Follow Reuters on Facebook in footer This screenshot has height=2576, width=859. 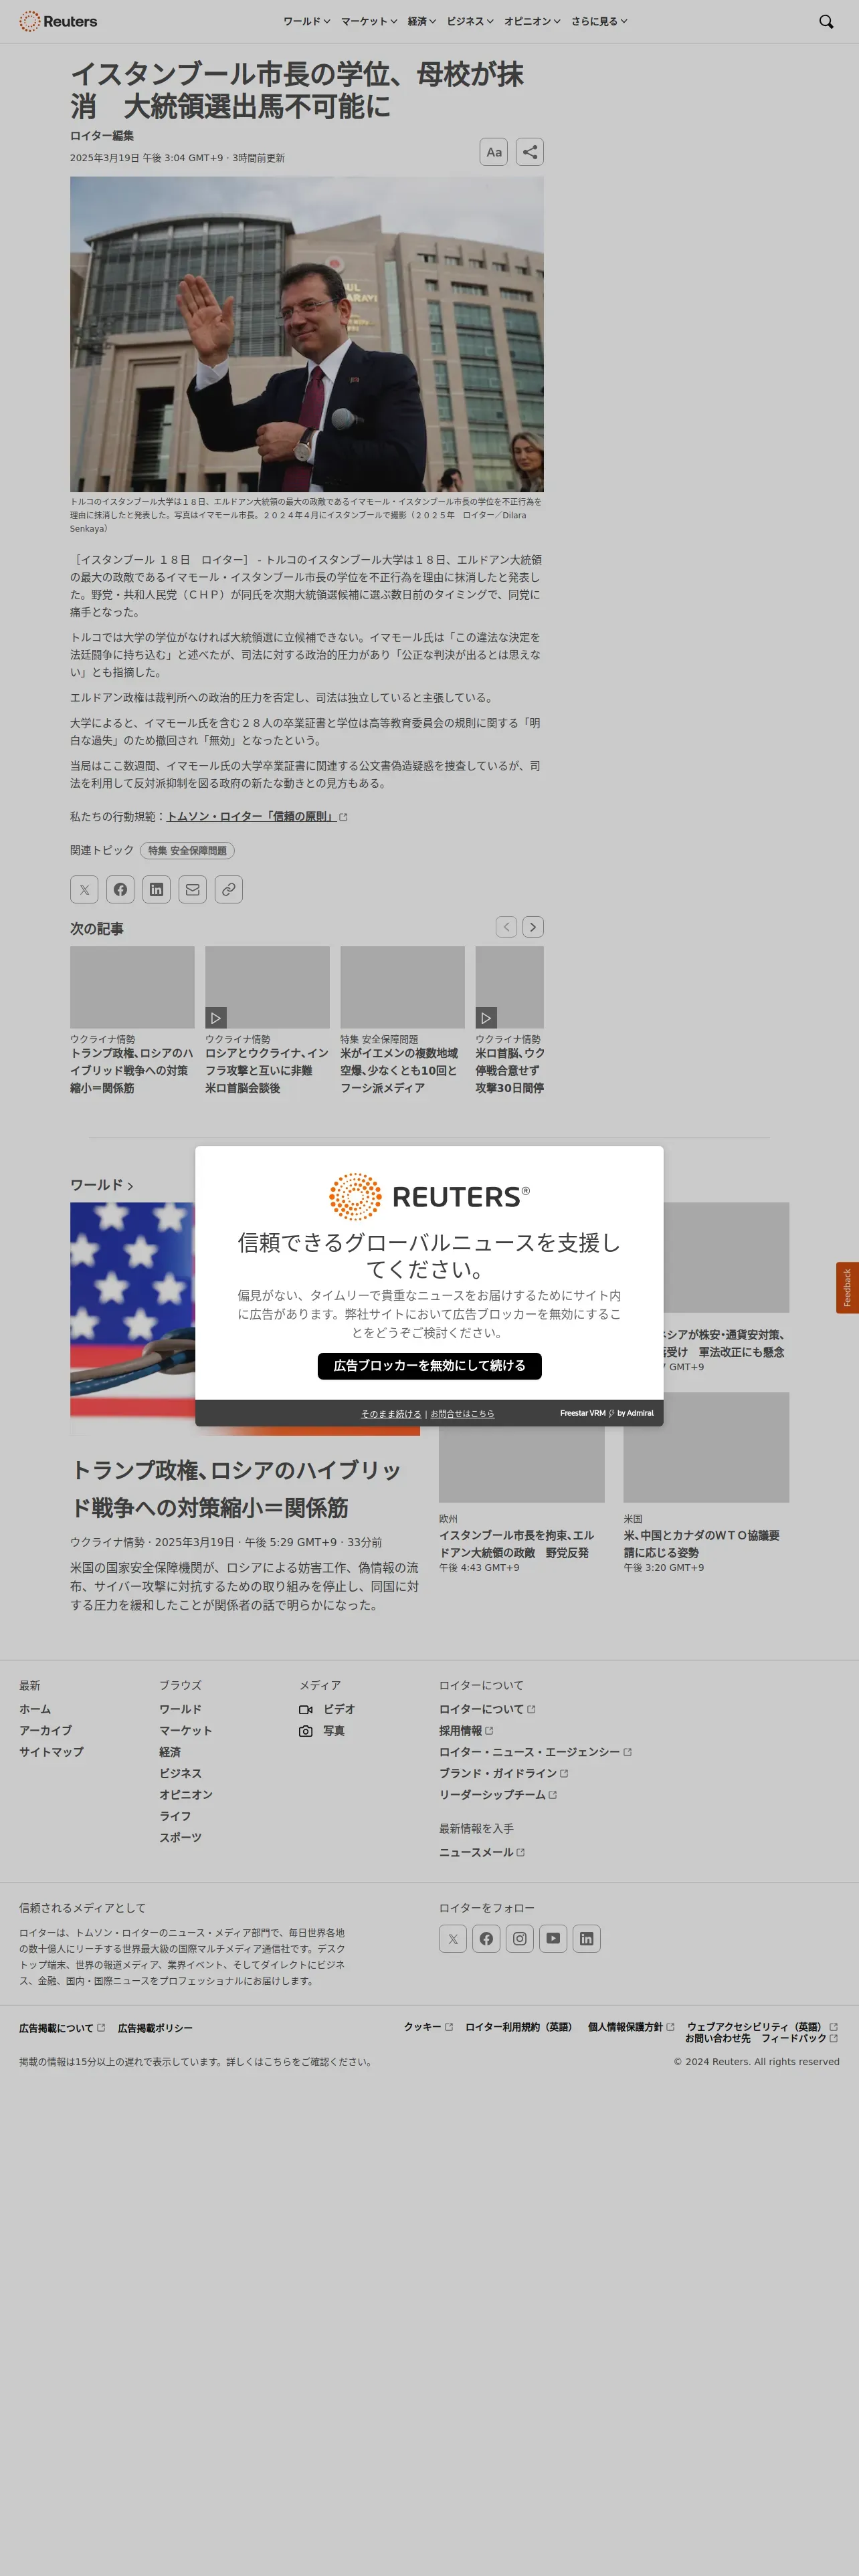[486, 1938]
